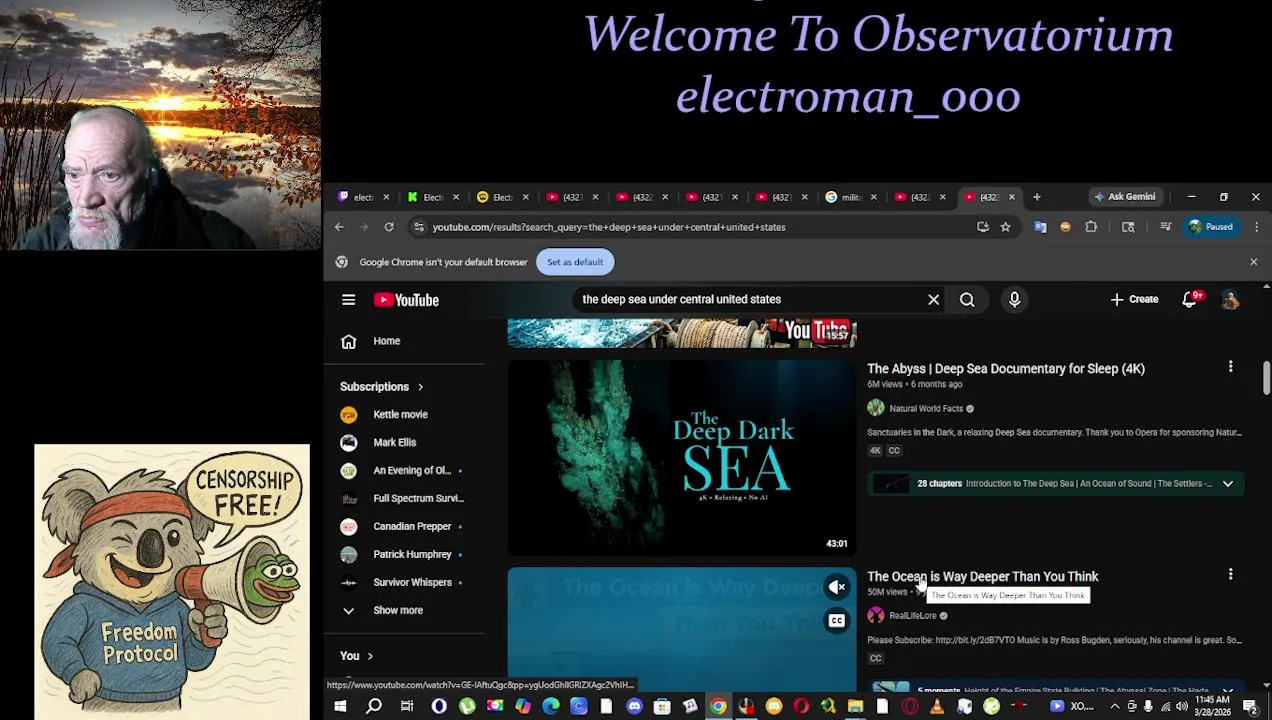
Task: Click the Create button
Action: (x=1134, y=300)
